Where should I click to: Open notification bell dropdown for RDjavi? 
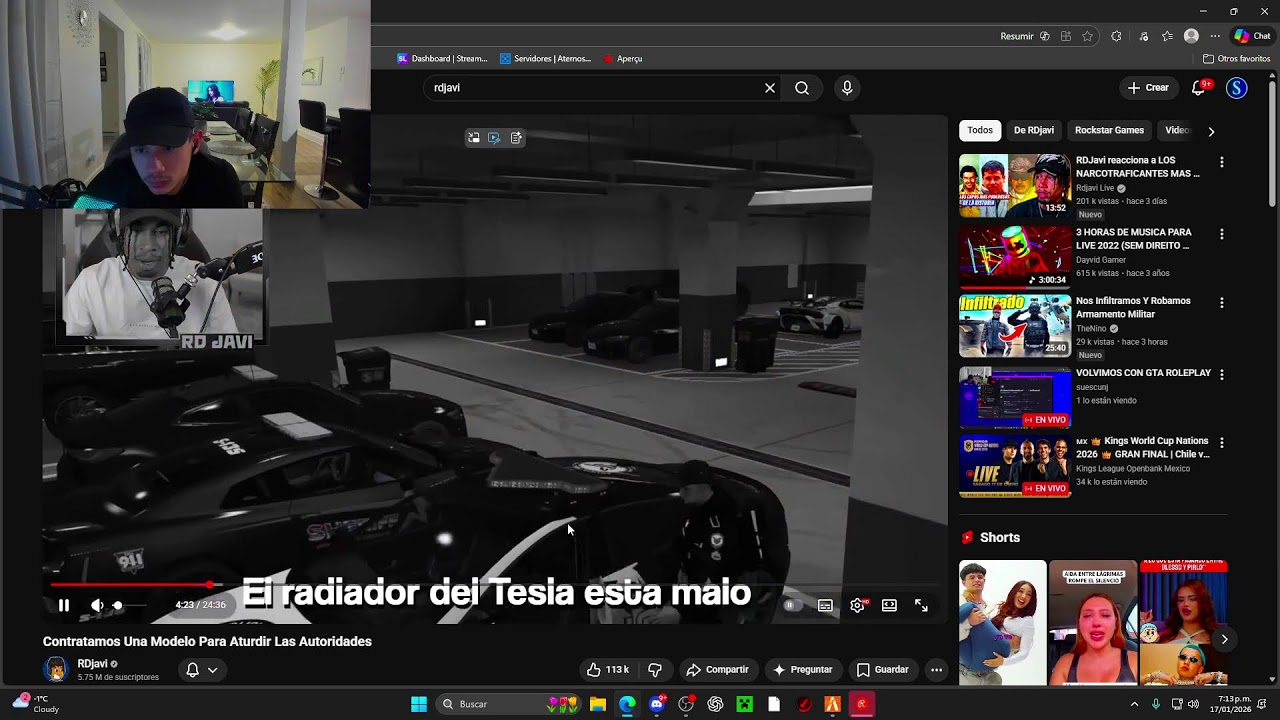(x=201, y=670)
